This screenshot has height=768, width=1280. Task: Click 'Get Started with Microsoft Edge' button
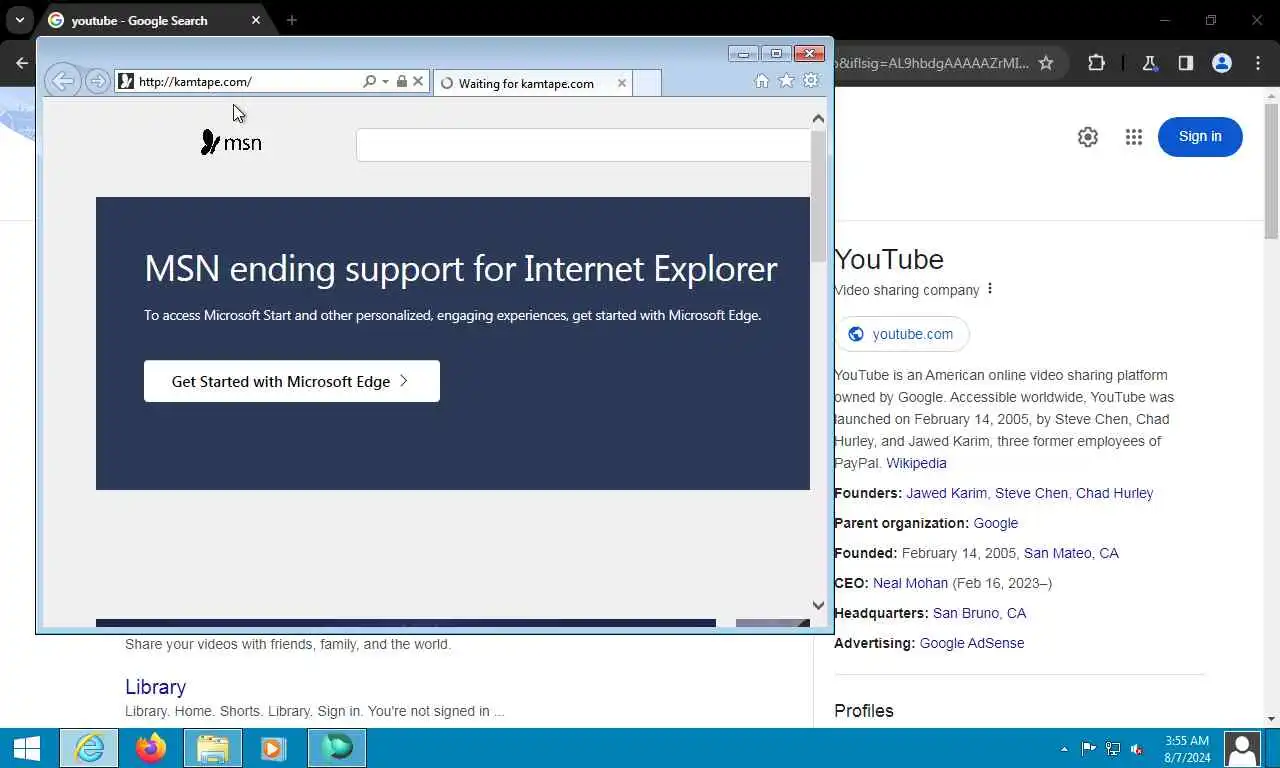click(292, 381)
